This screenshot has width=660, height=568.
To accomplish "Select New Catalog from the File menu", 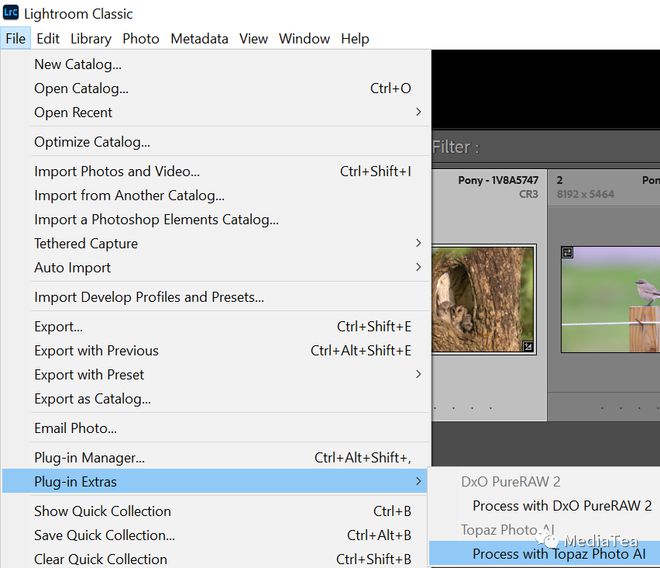I will 78,64.
